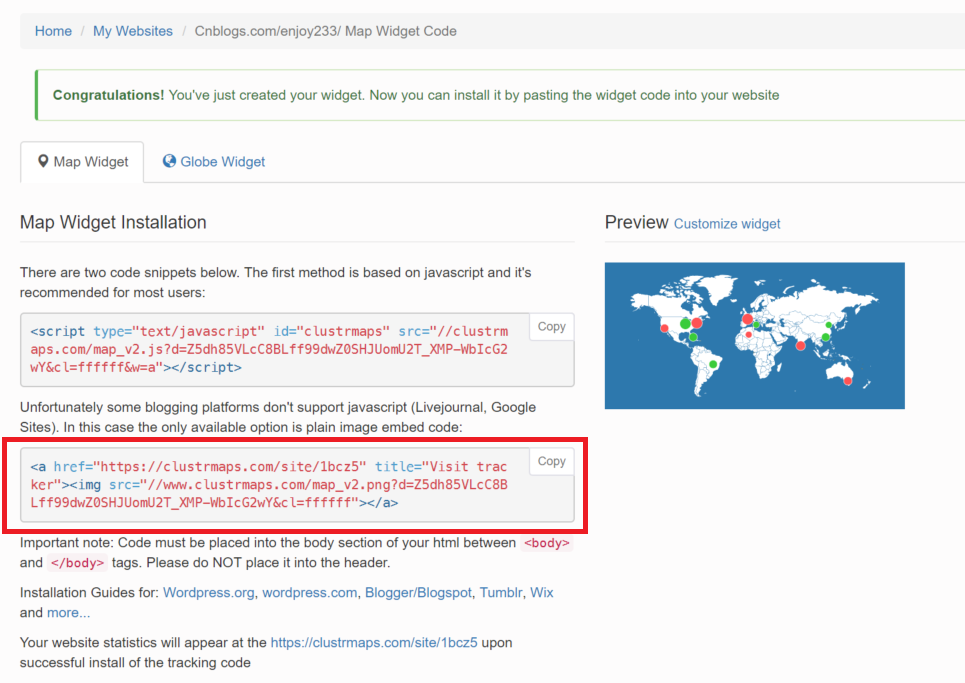This screenshot has height=683, width=965.
Task: Click the Map Widget Installation heading
Action: [x=113, y=222]
